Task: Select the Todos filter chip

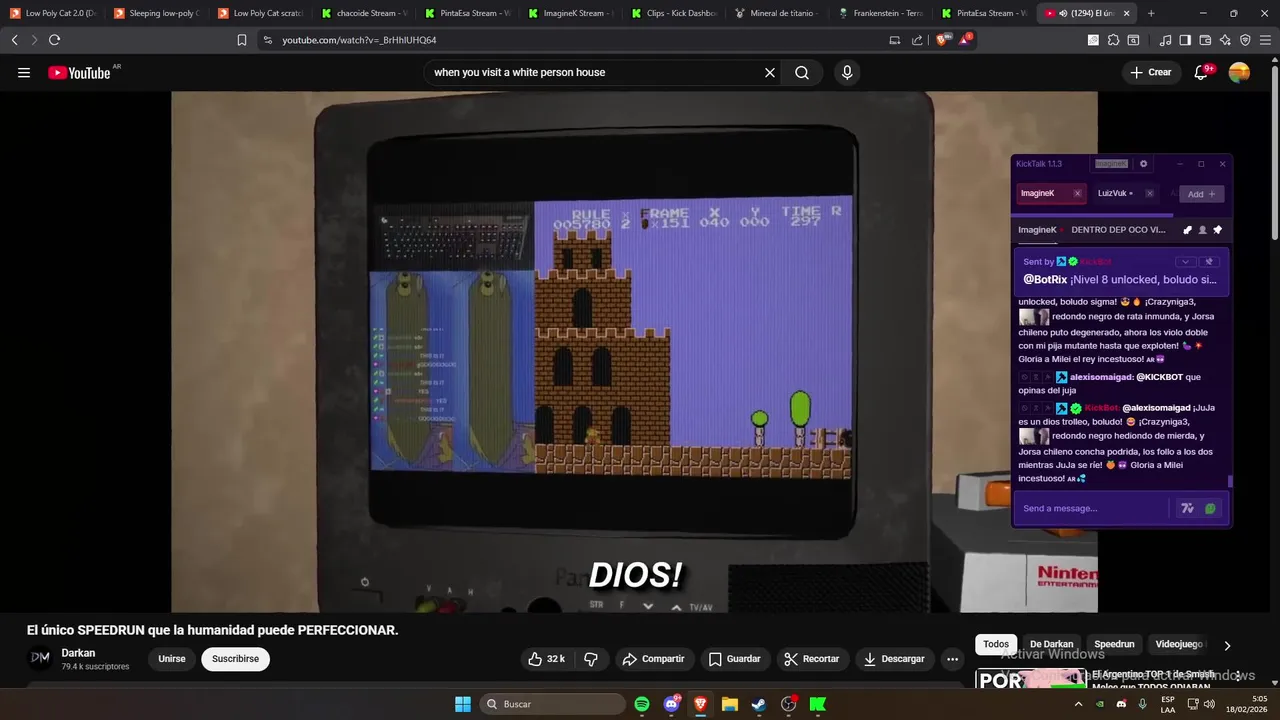Action: click(x=996, y=644)
